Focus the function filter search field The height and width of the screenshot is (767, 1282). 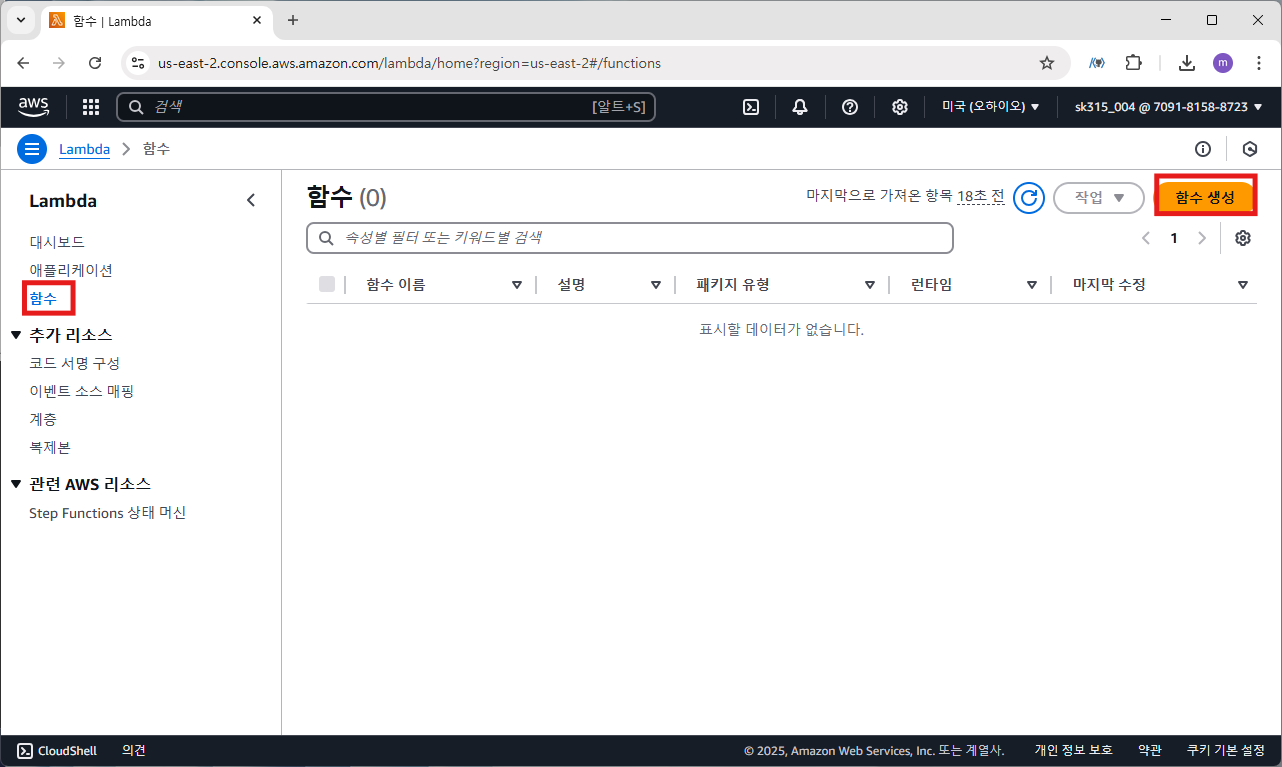(630, 238)
